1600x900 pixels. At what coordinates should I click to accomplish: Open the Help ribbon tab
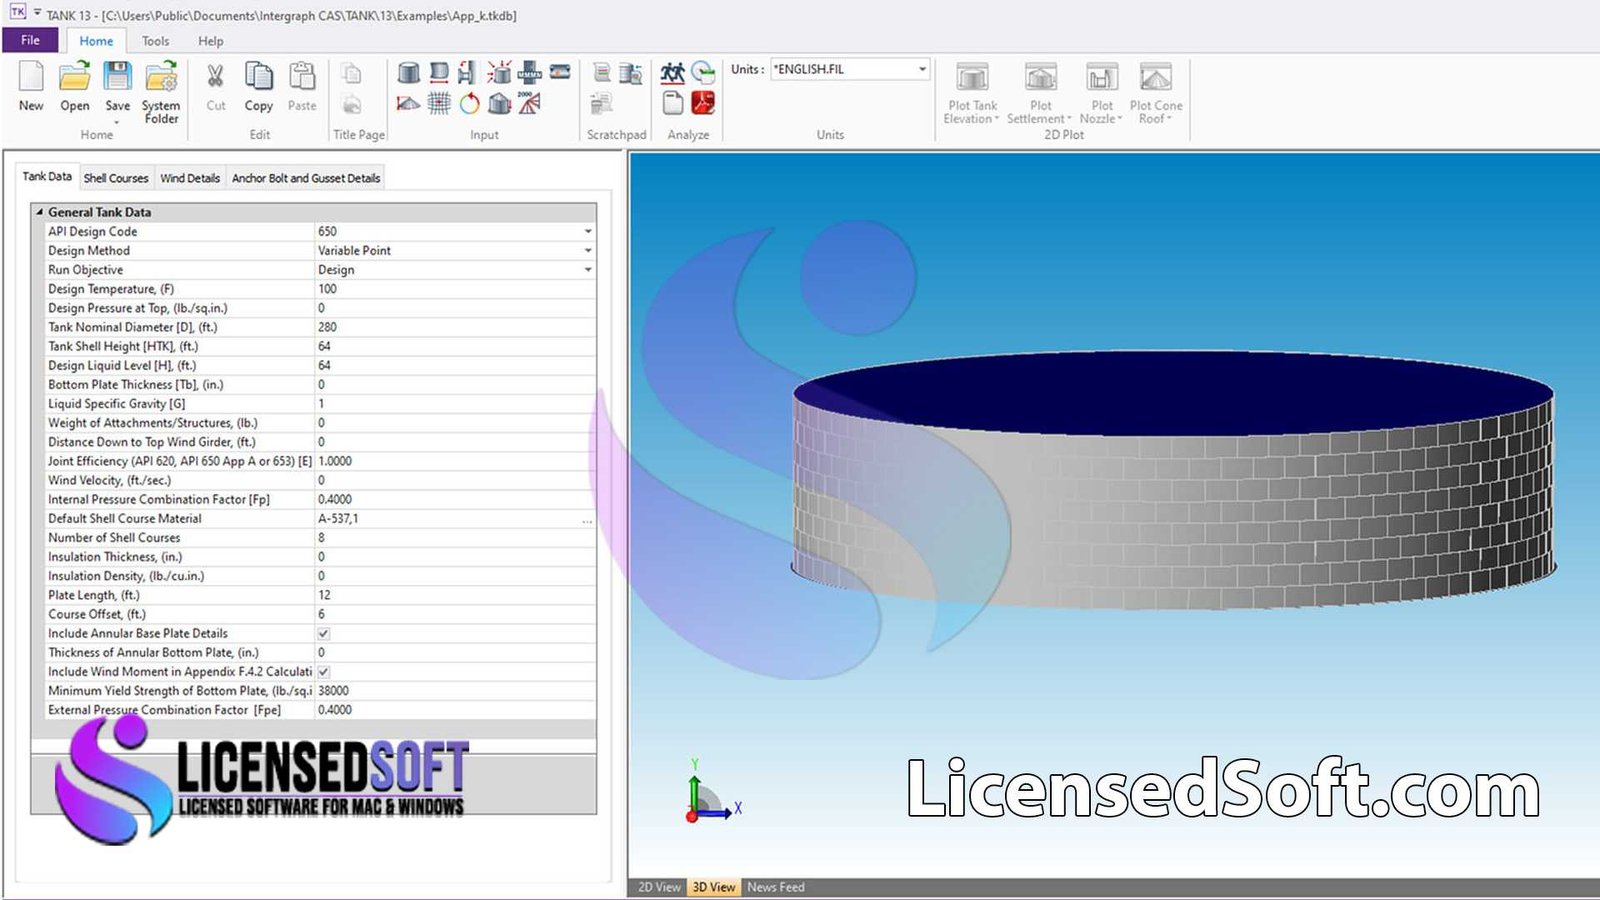pyautogui.click(x=210, y=41)
